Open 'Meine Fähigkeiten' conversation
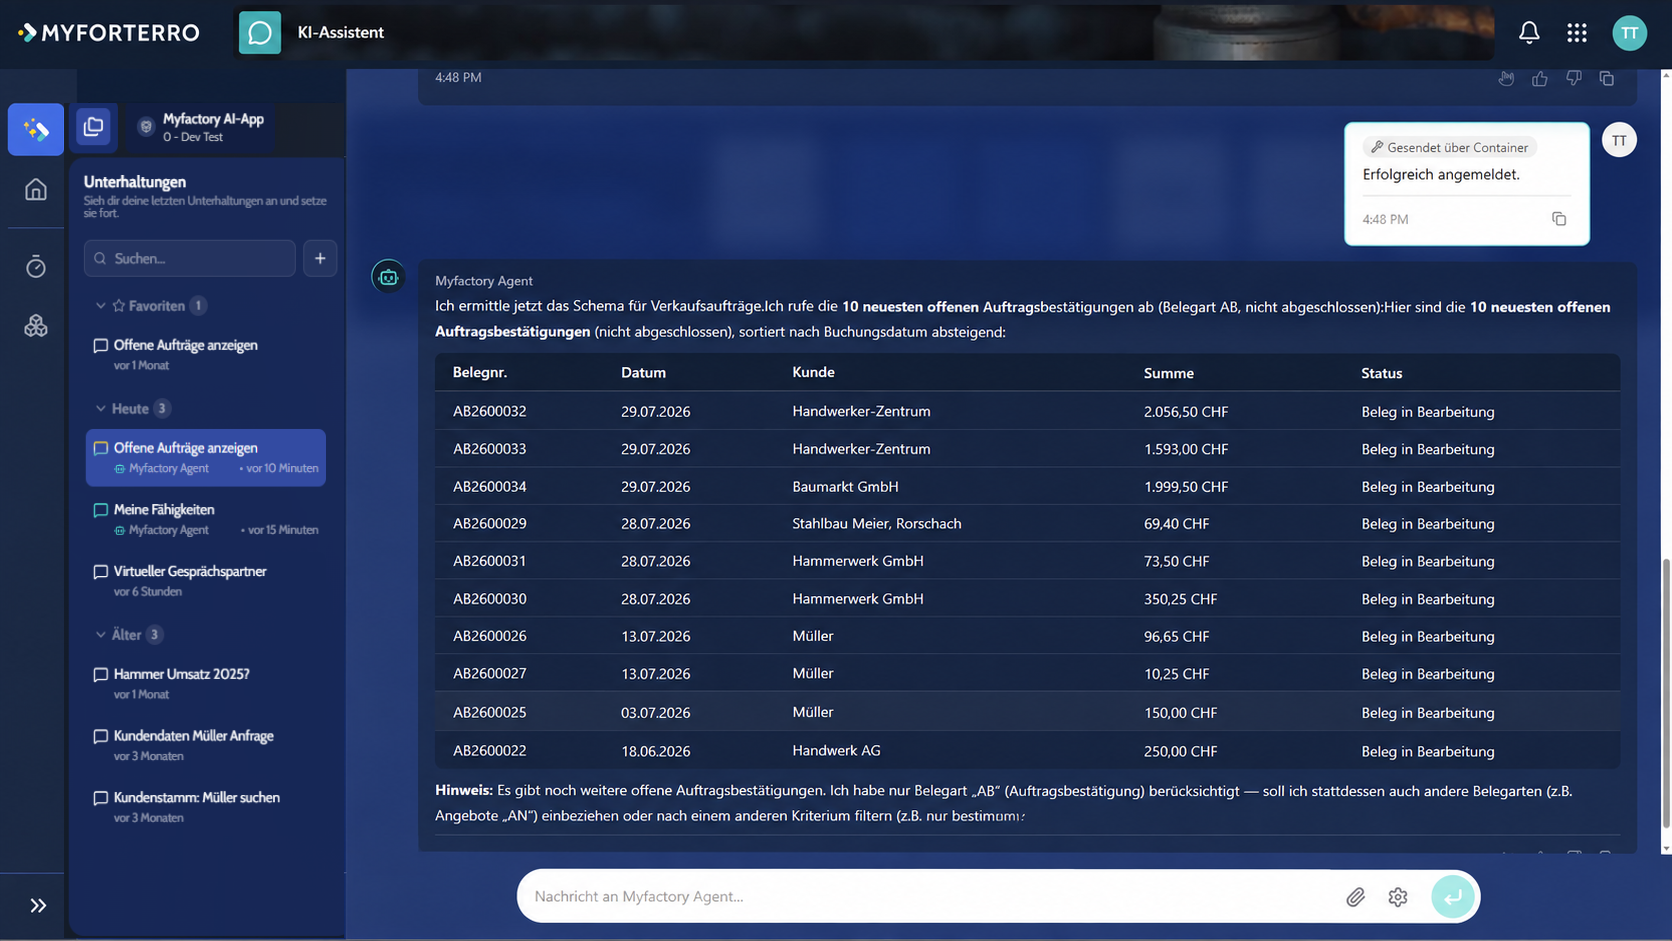The width and height of the screenshot is (1672, 941). pyautogui.click(x=206, y=519)
